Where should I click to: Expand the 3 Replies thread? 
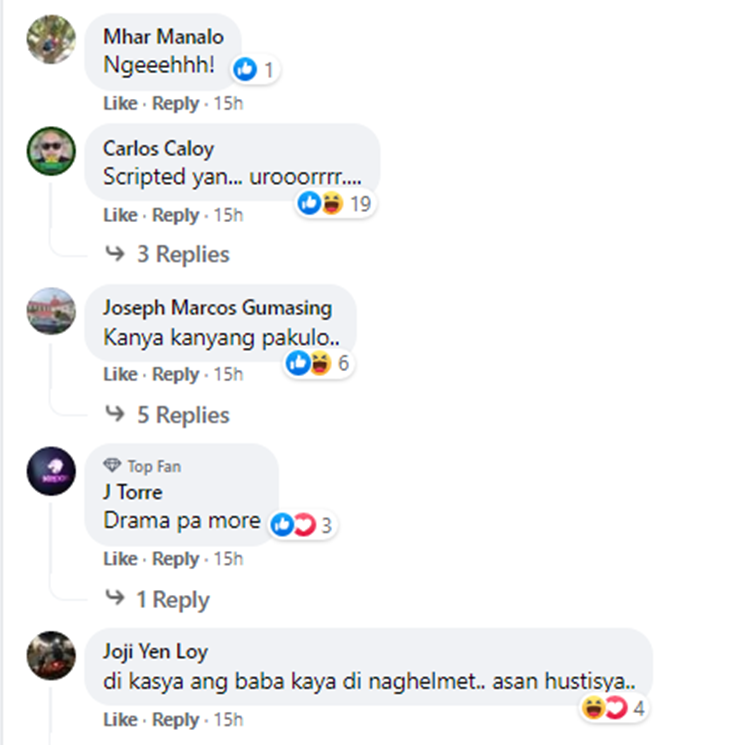[182, 254]
